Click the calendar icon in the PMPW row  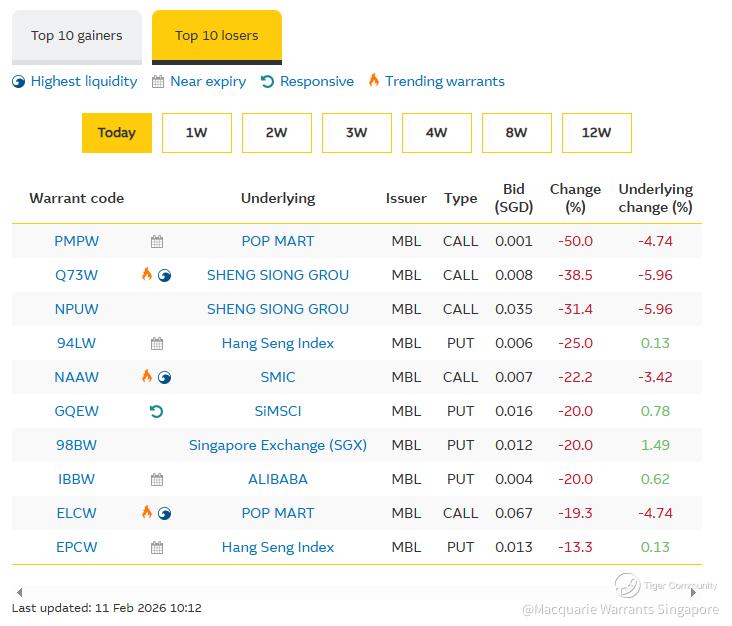157,241
